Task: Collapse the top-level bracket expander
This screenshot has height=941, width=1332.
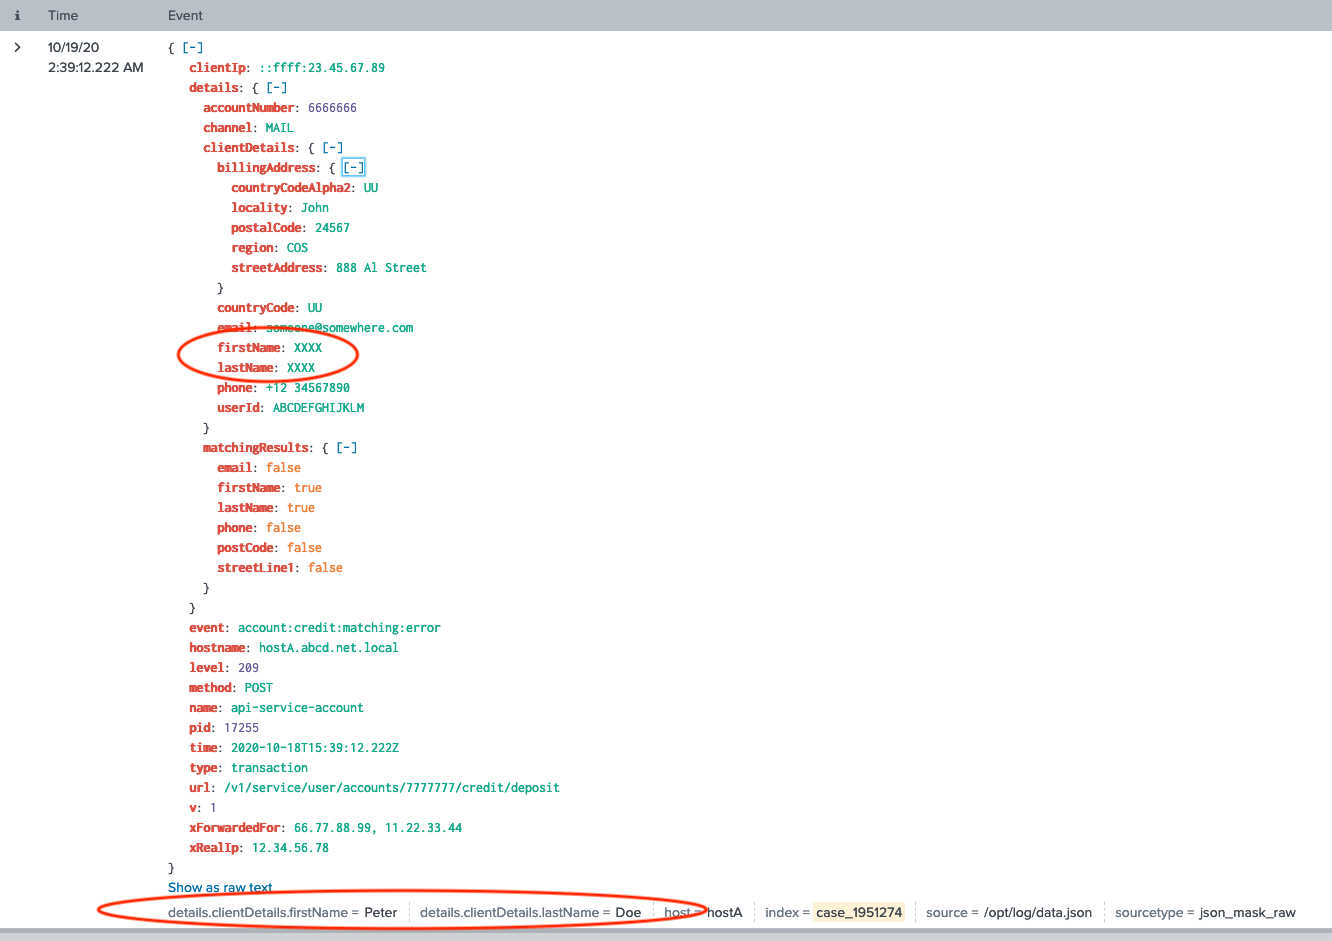Action: click(x=190, y=47)
